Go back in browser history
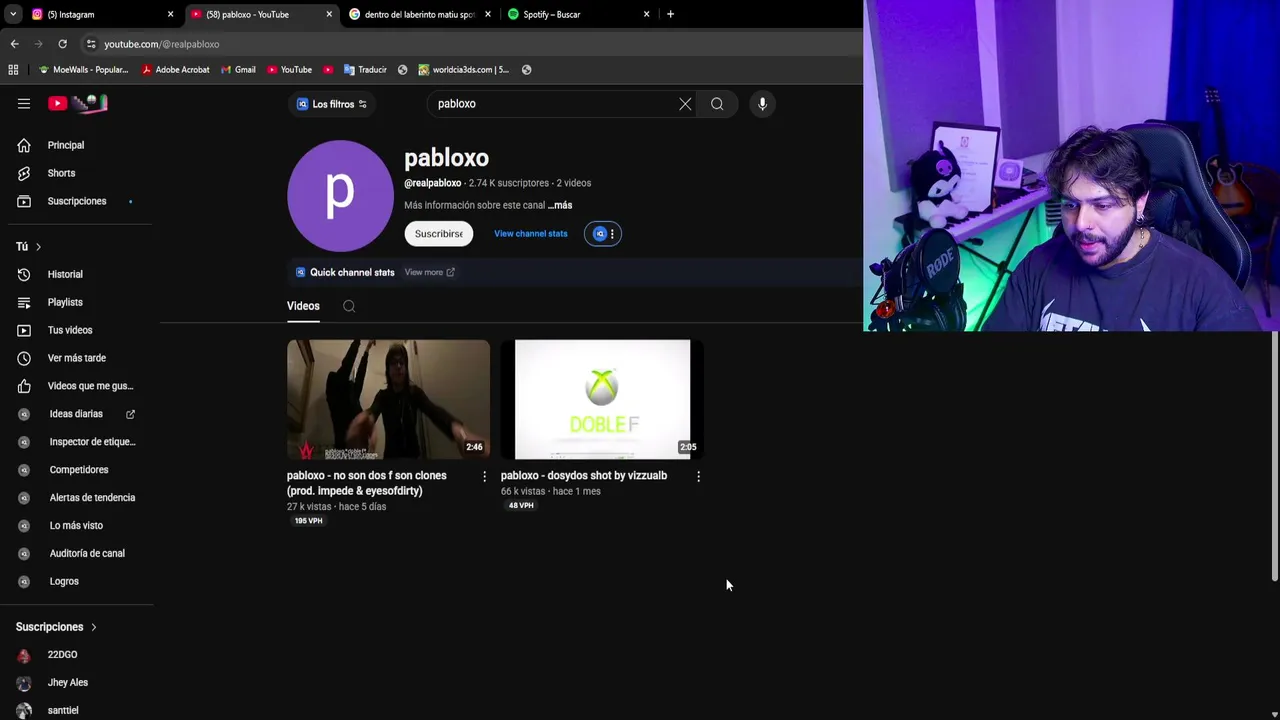 (x=14, y=44)
